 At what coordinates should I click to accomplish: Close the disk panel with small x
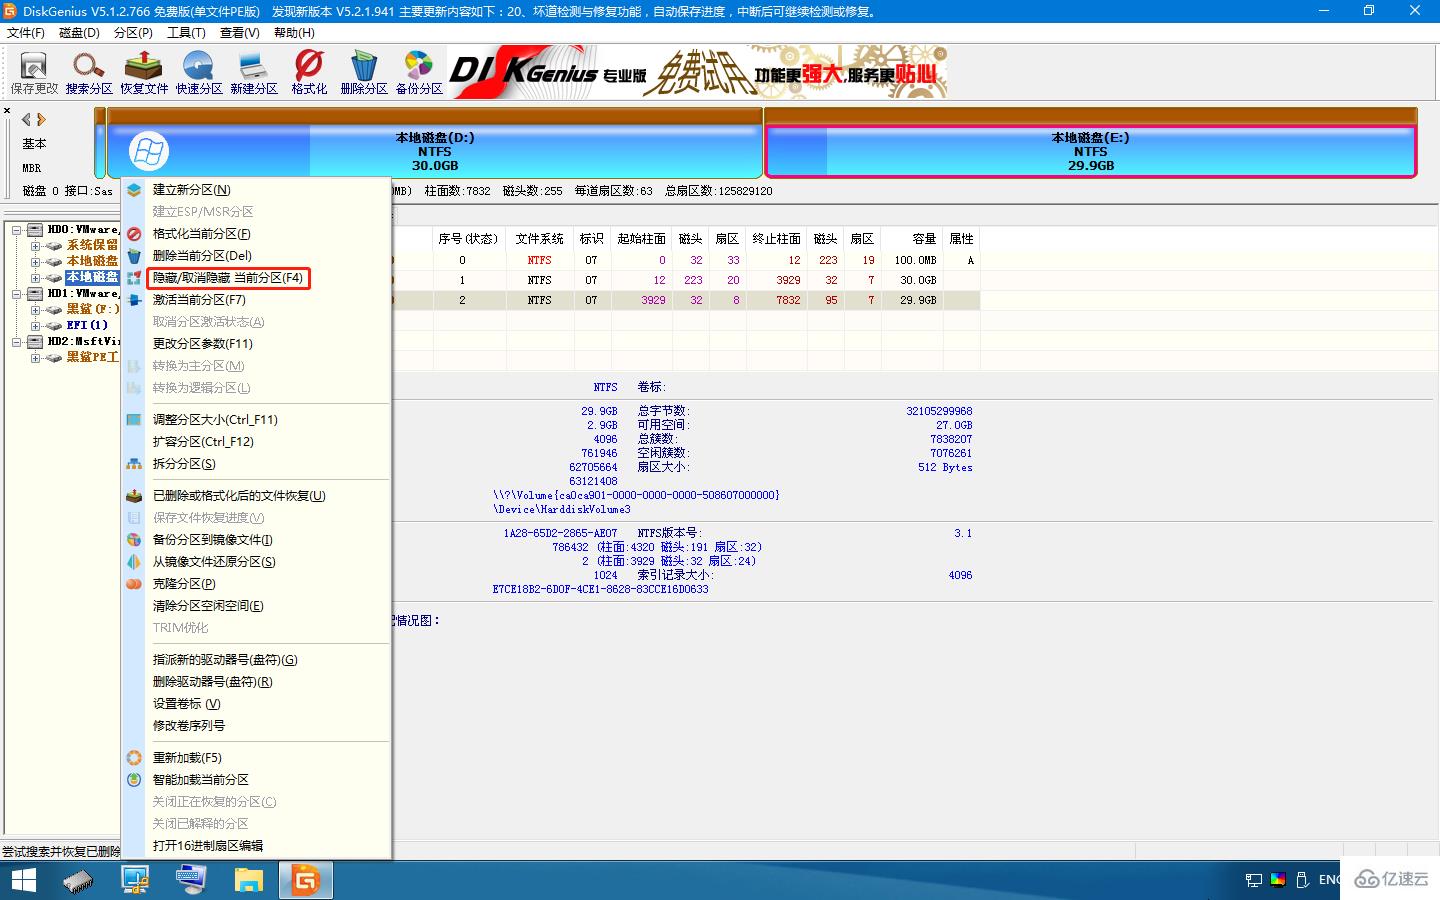pos(7,111)
